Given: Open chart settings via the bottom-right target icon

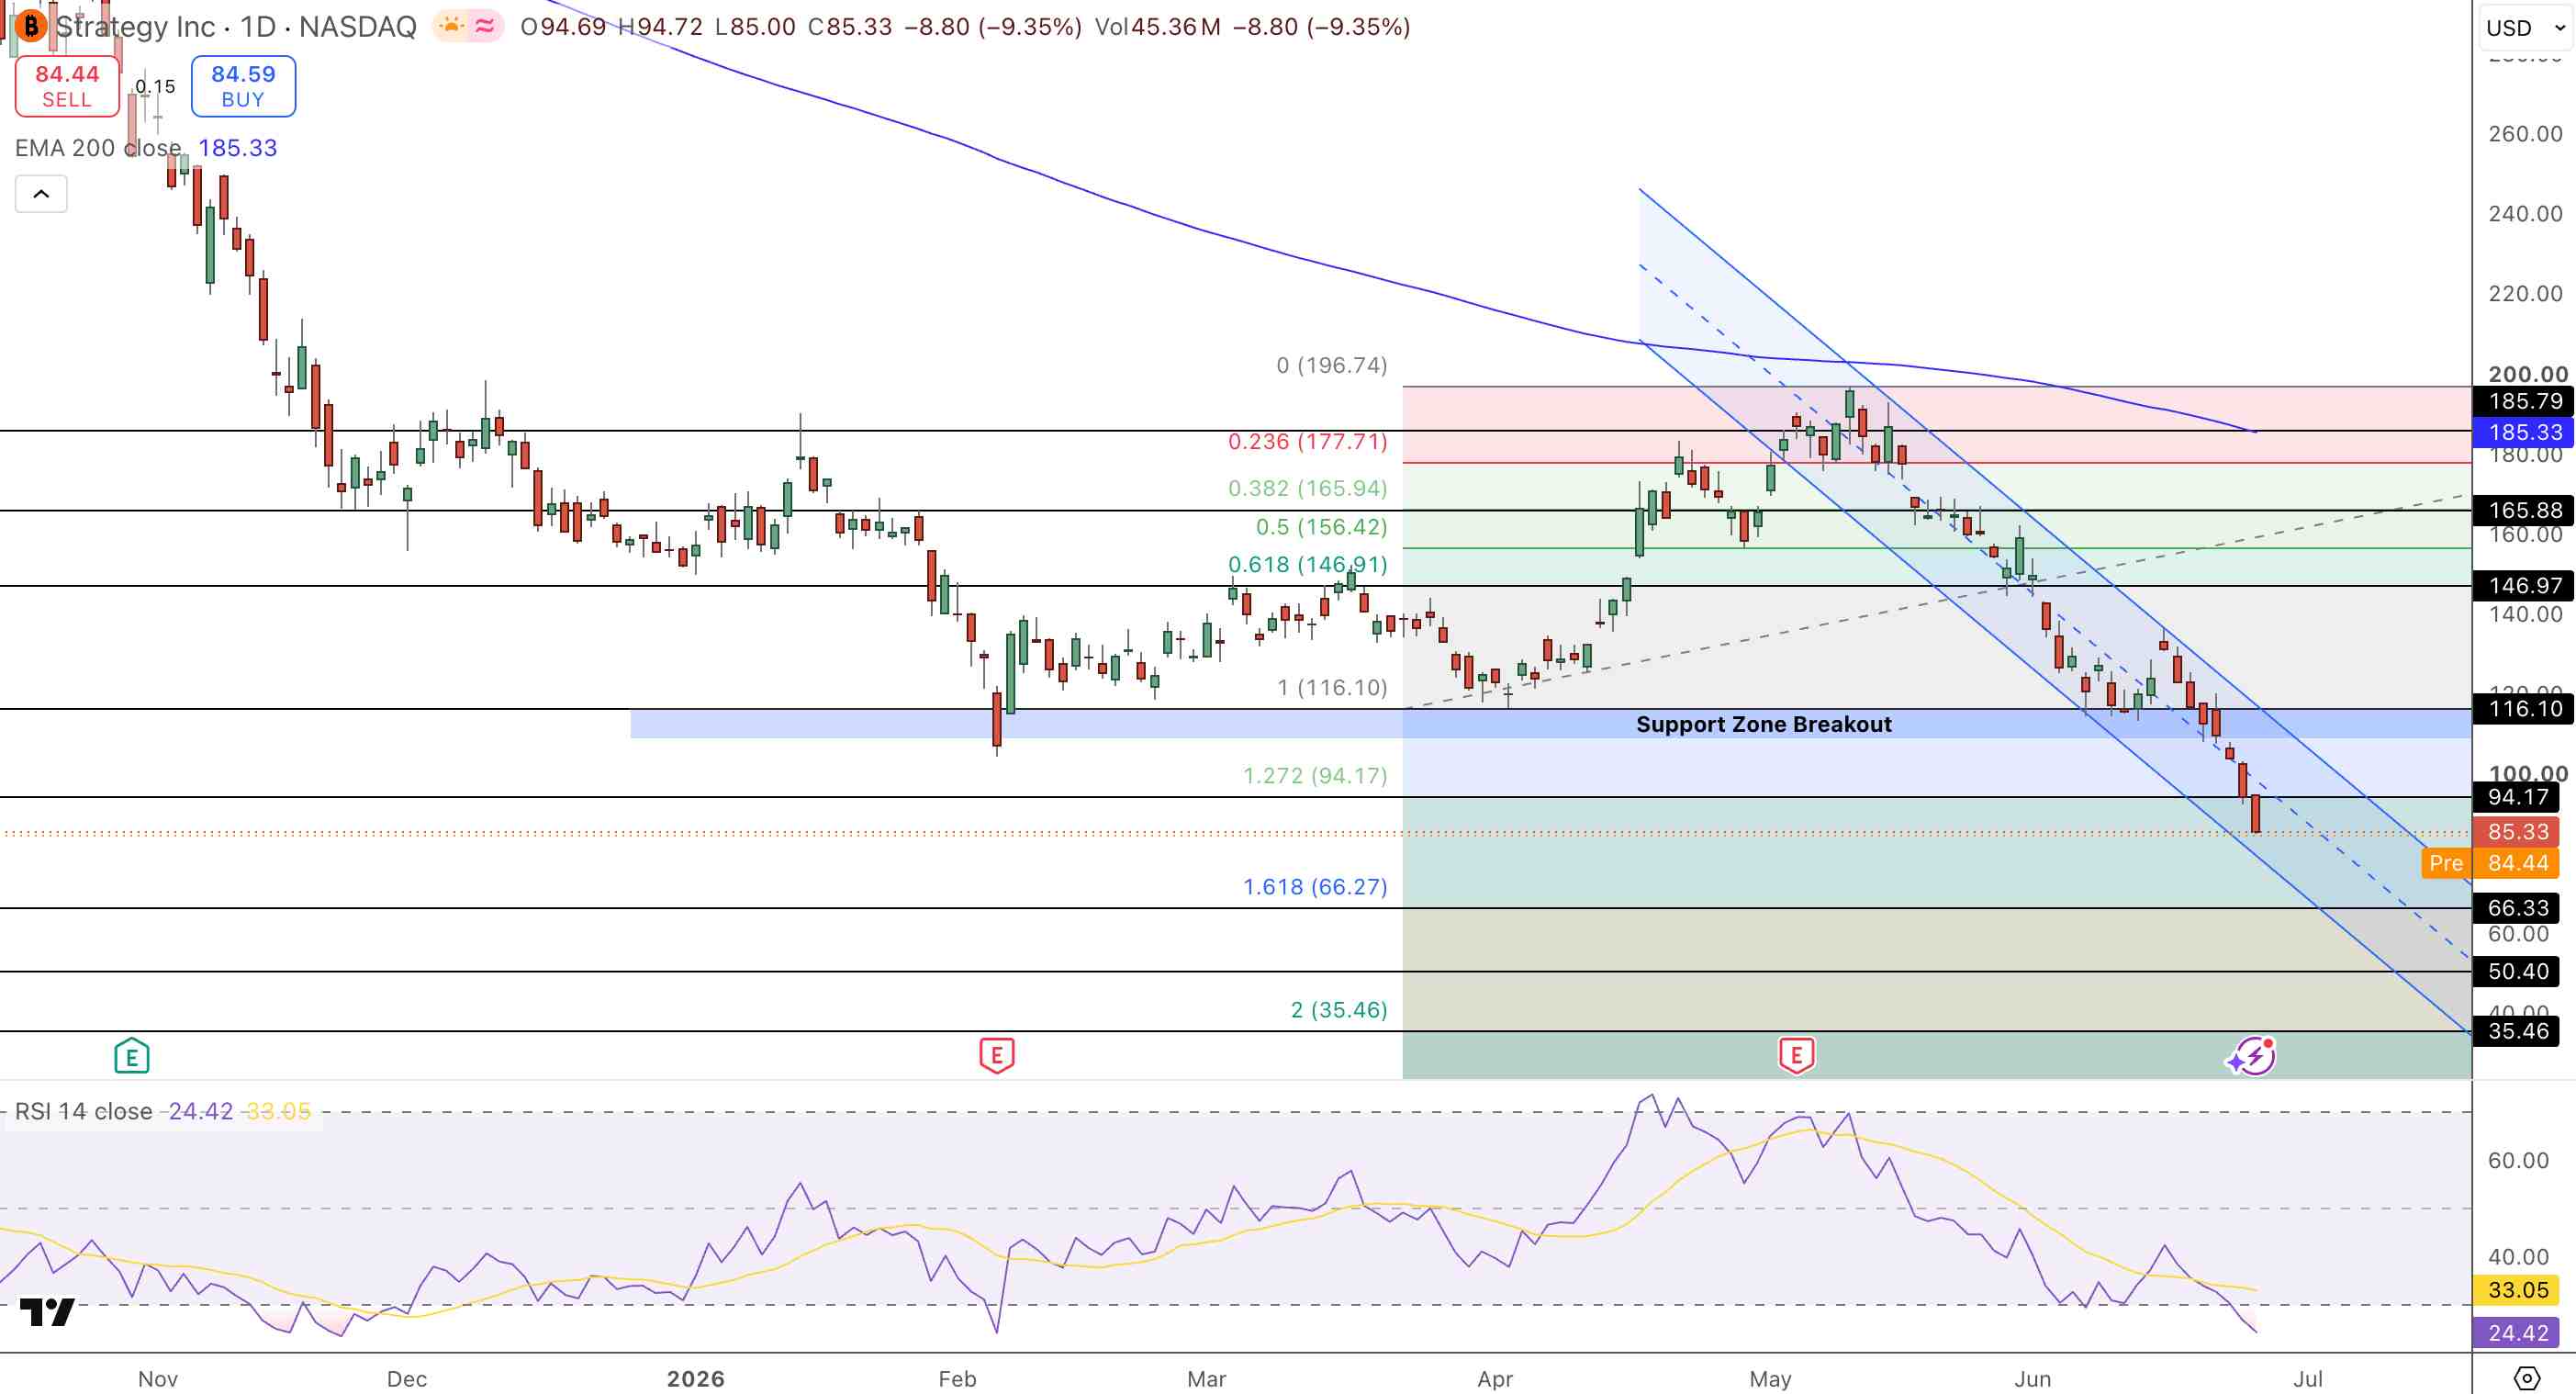Looking at the screenshot, I should coord(2527,1378).
